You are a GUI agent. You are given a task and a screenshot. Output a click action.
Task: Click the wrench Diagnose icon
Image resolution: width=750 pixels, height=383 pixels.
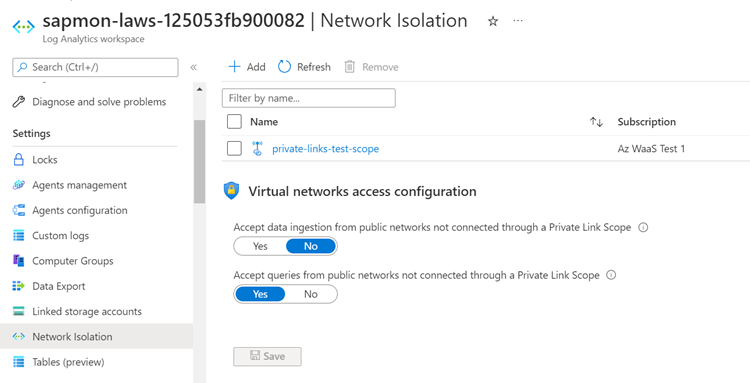click(x=19, y=101)
